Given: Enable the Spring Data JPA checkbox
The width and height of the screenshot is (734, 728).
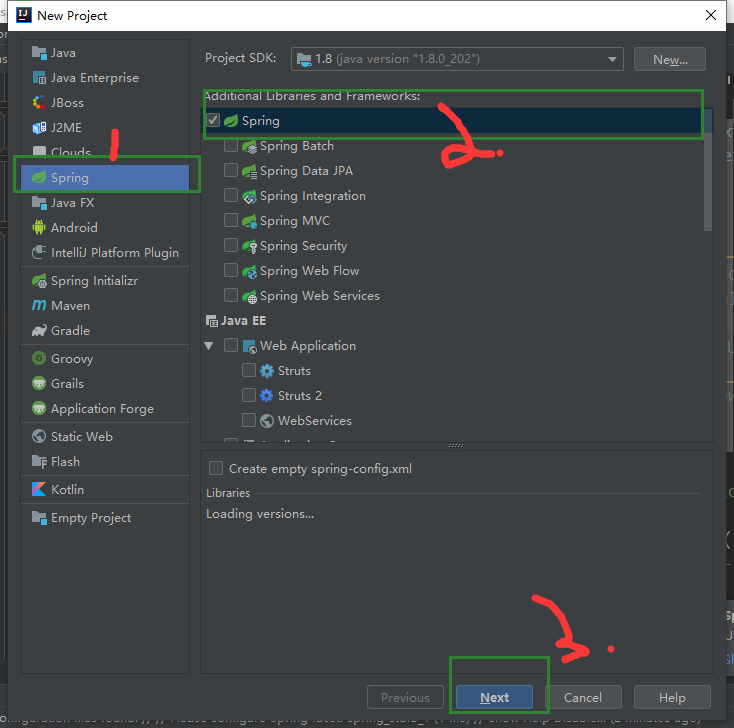Looking at the screenshot, I should tap(231, 170).
